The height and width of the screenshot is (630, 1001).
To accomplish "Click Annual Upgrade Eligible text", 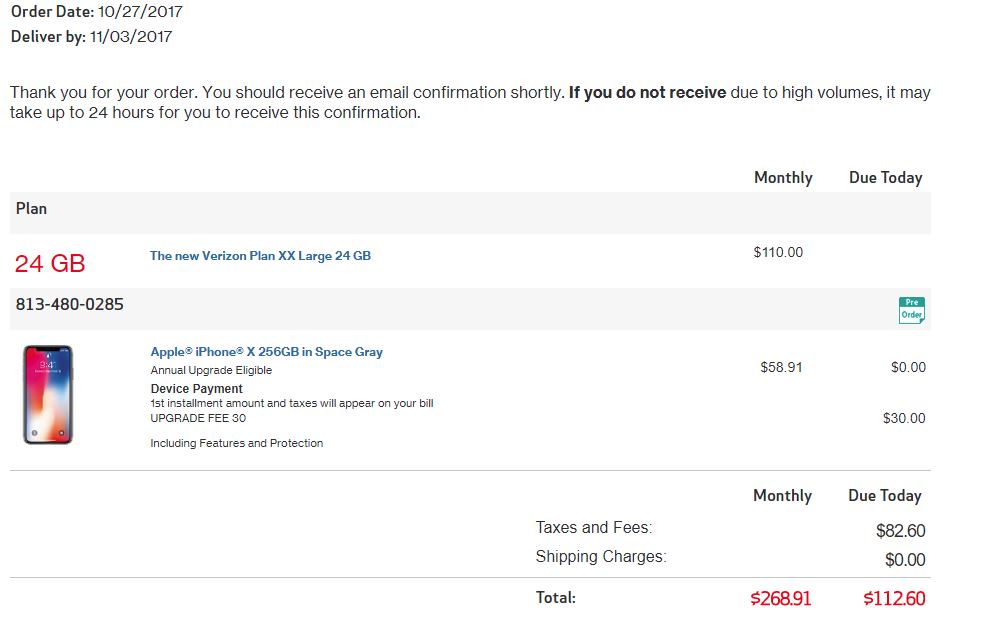I will coord(211,370).
